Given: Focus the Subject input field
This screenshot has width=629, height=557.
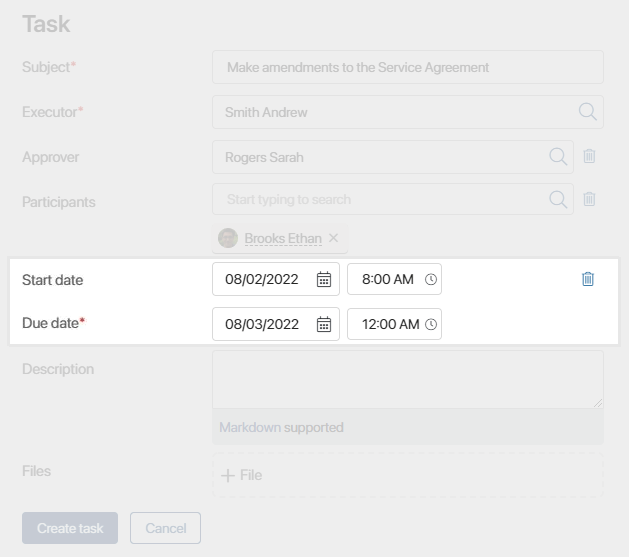Looking at the screenshot, I should click(408, 67).
